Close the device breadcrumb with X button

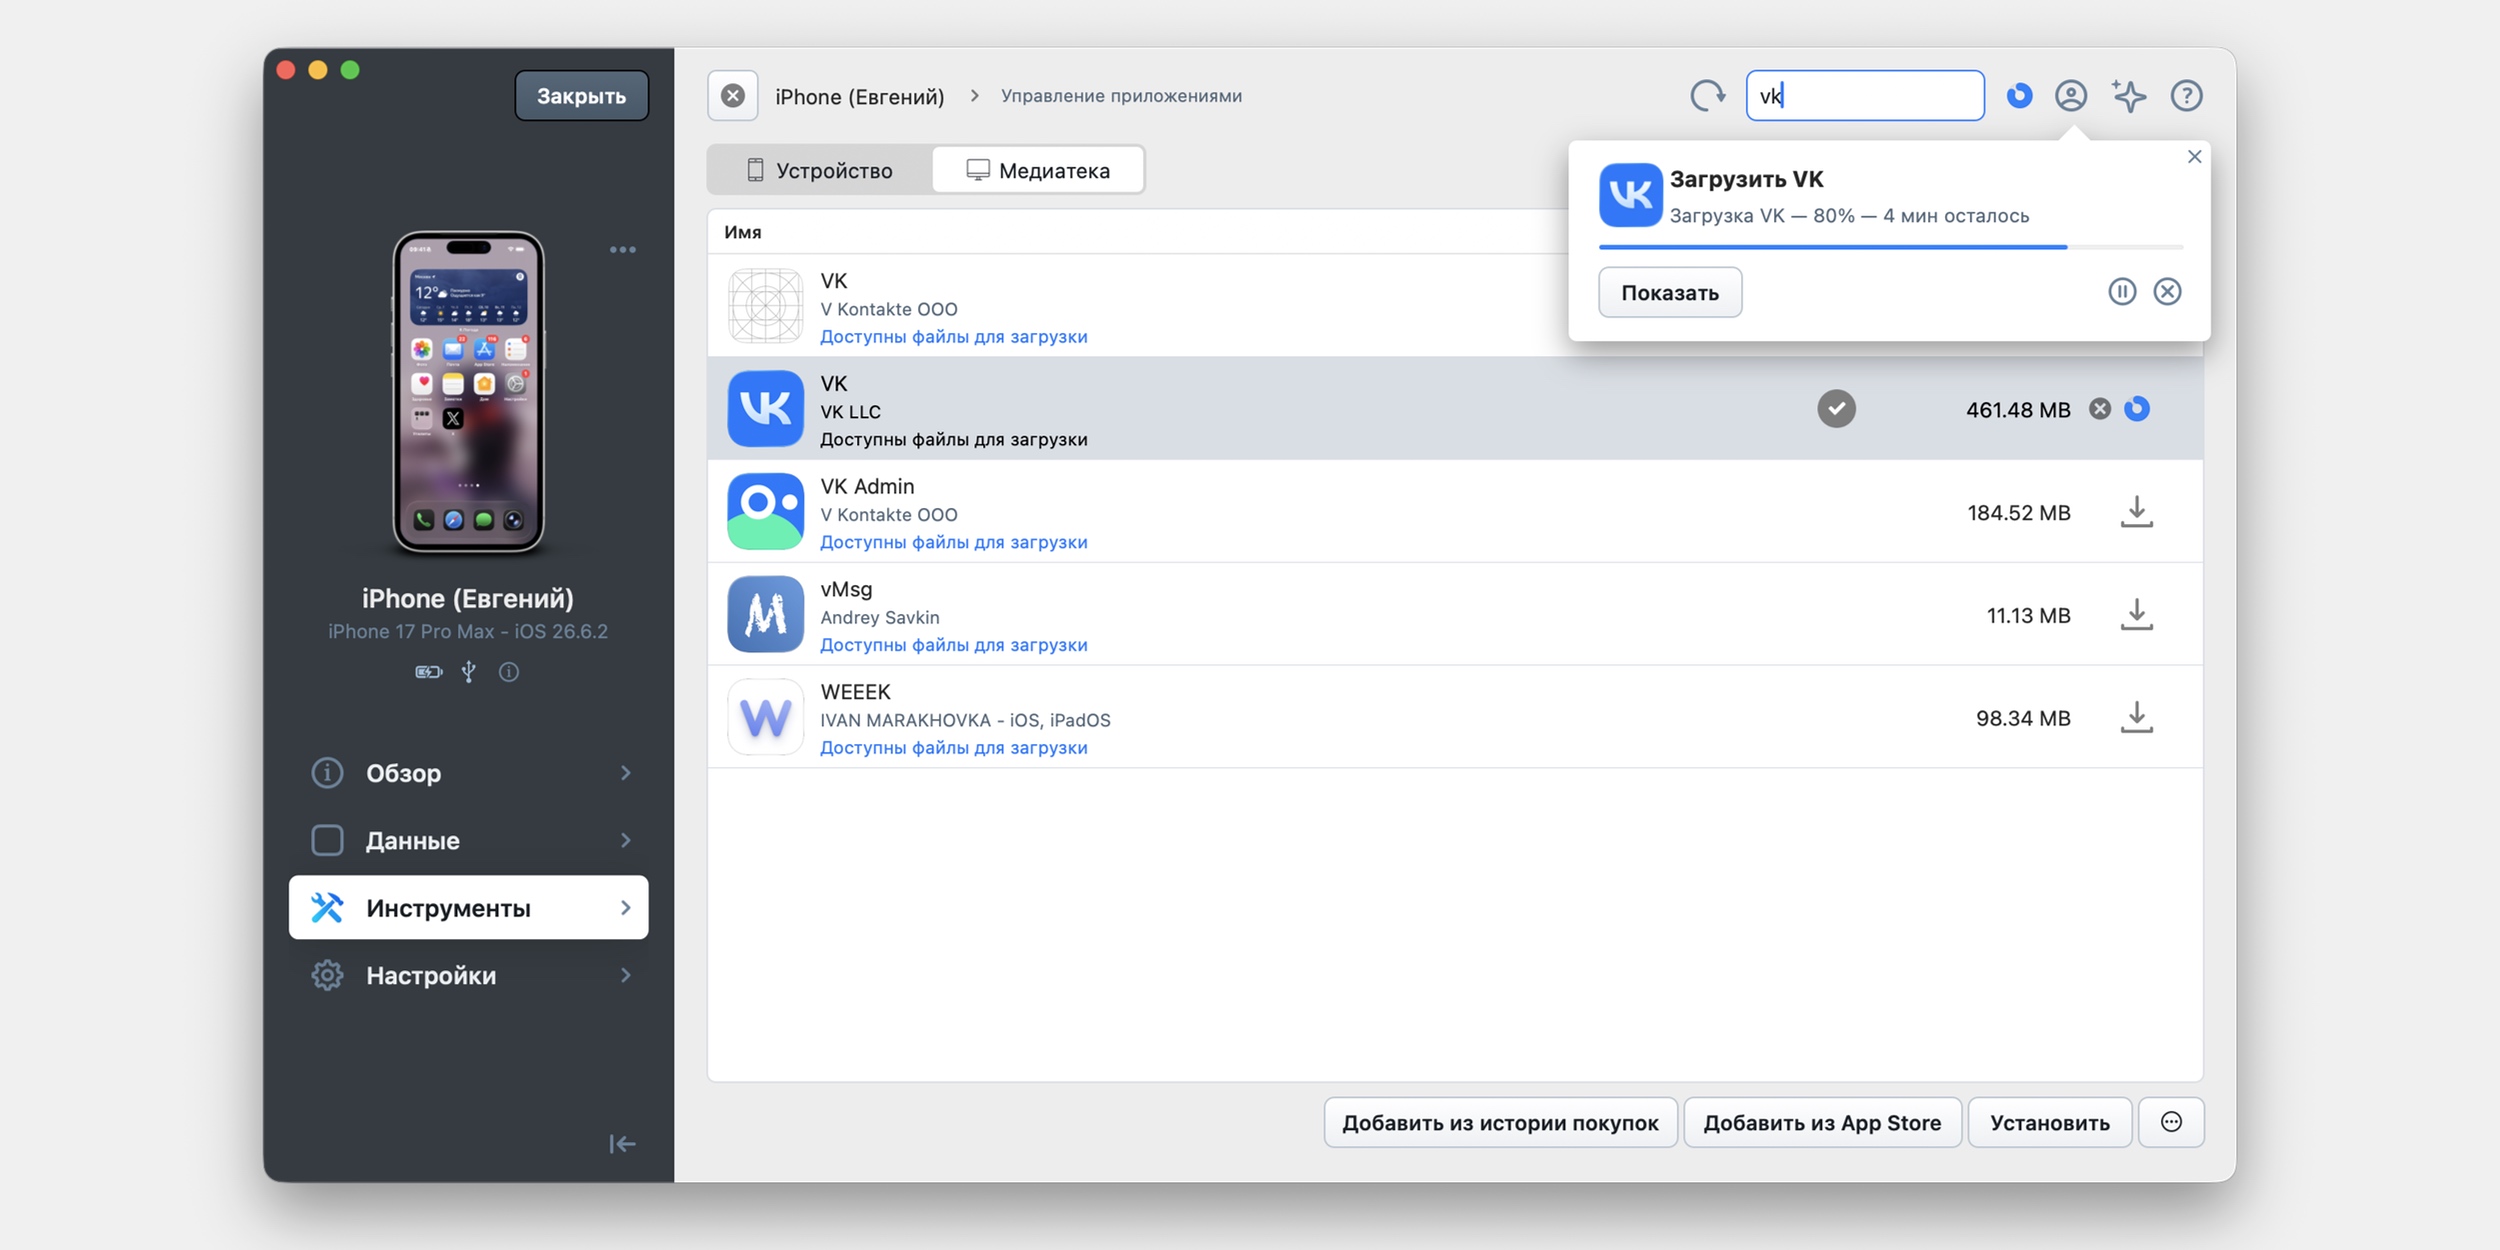(x=733, y=96)
